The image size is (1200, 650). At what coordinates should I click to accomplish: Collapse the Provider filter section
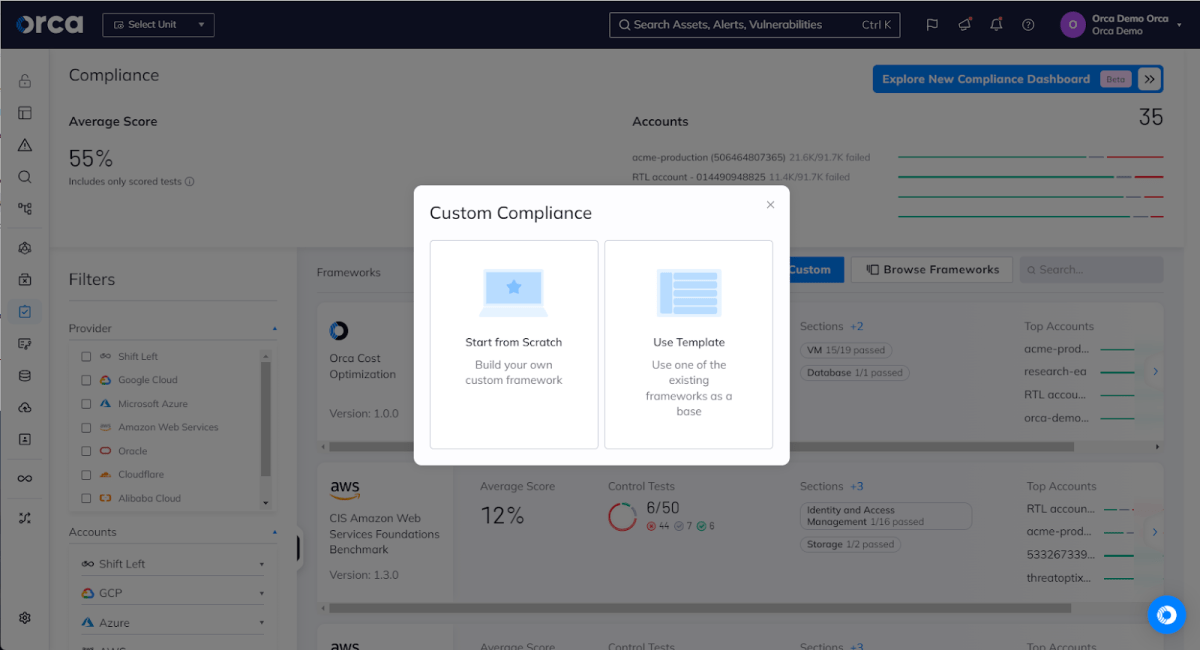[274, 328]
